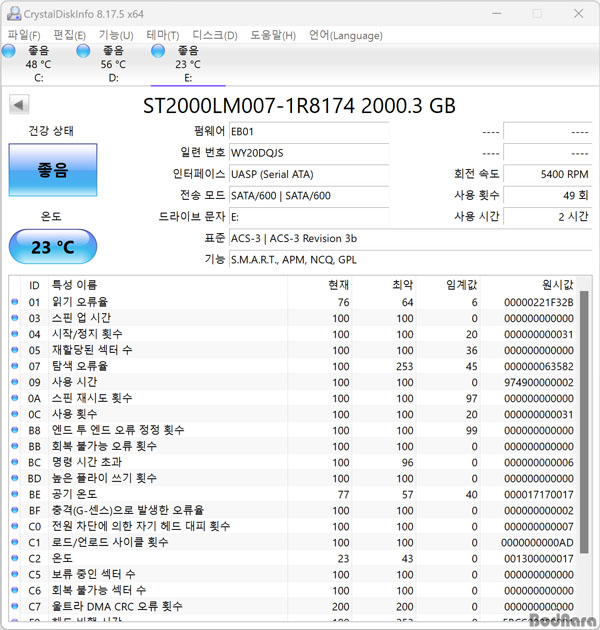
Task: Click the 원시값 column header
Action: [528, 285]
